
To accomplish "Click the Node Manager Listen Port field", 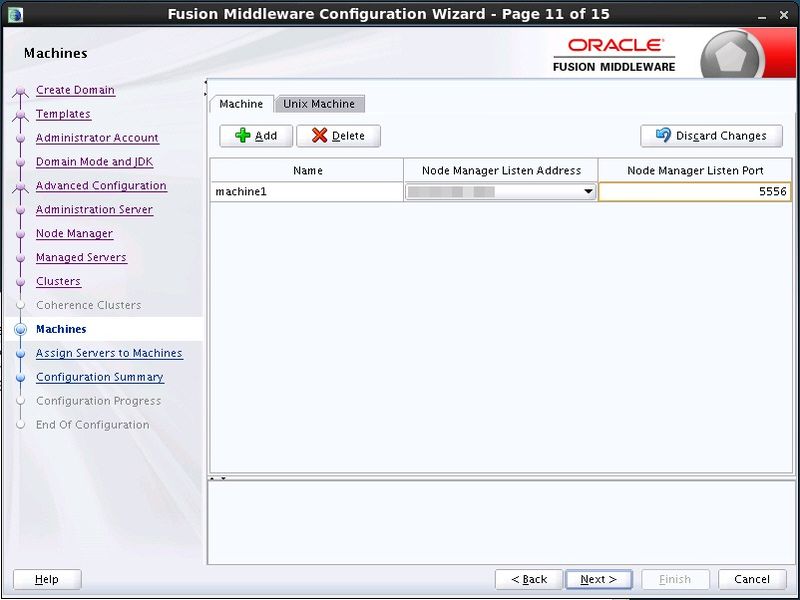I will tap(694, 192).
